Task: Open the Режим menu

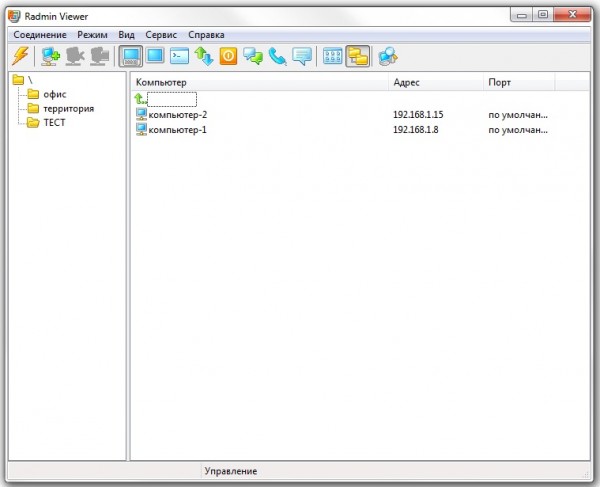Action: point(92,35)
